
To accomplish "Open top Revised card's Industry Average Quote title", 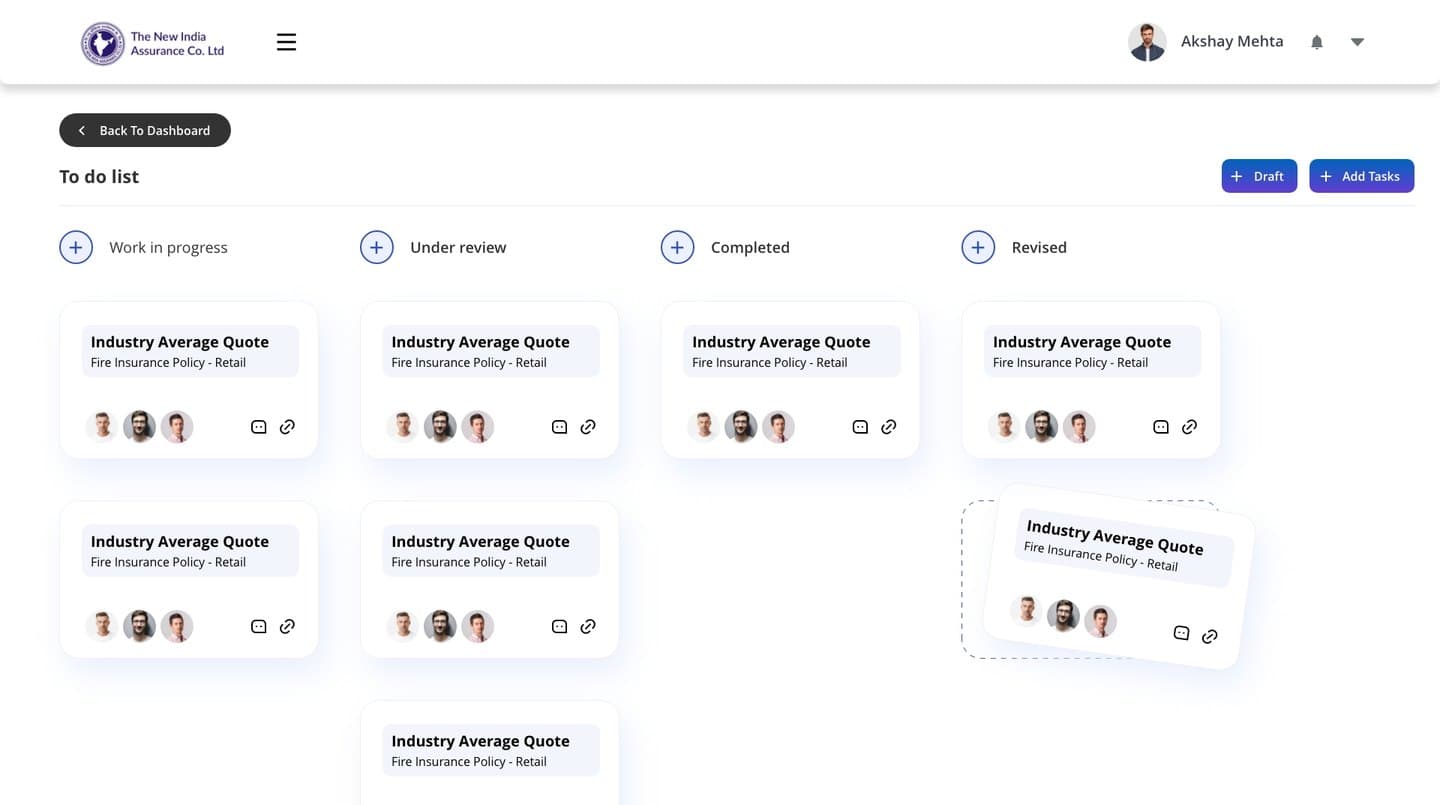I will point(1082,342).
